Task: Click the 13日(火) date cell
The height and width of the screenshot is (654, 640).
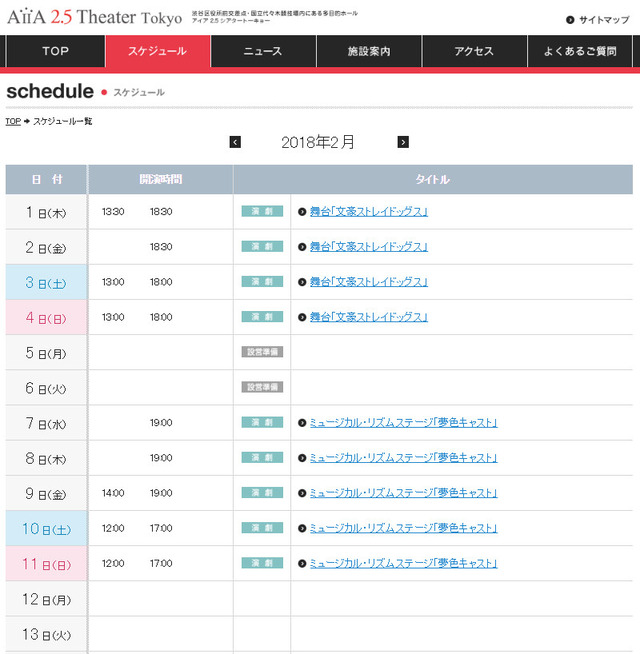Action: pos(46,634)
